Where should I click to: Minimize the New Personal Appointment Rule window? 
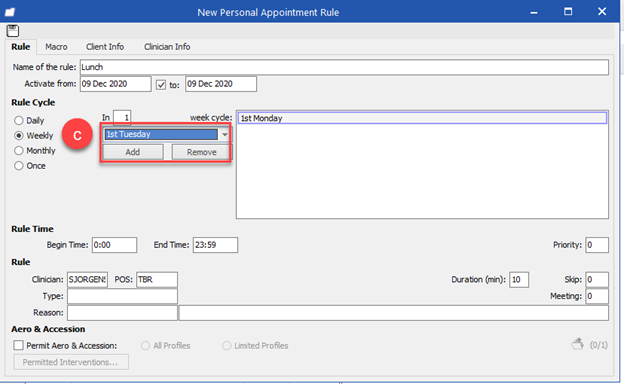(534, 12)
